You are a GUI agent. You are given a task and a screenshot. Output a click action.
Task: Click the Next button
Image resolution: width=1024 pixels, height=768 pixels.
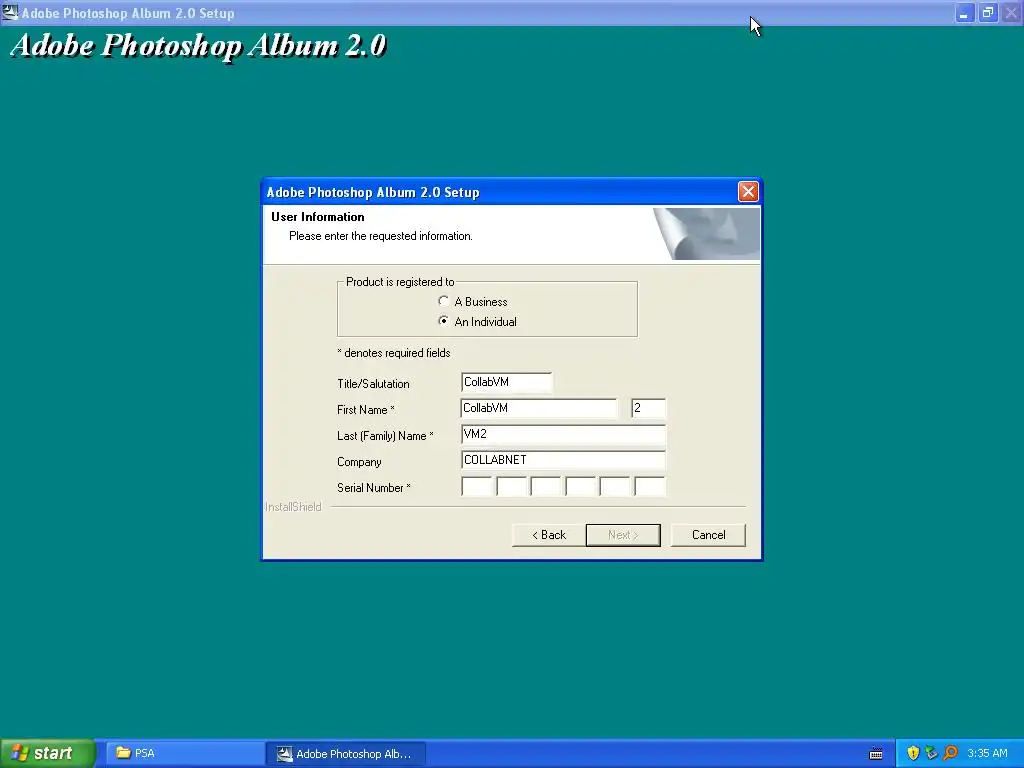[x=623, y=535]
